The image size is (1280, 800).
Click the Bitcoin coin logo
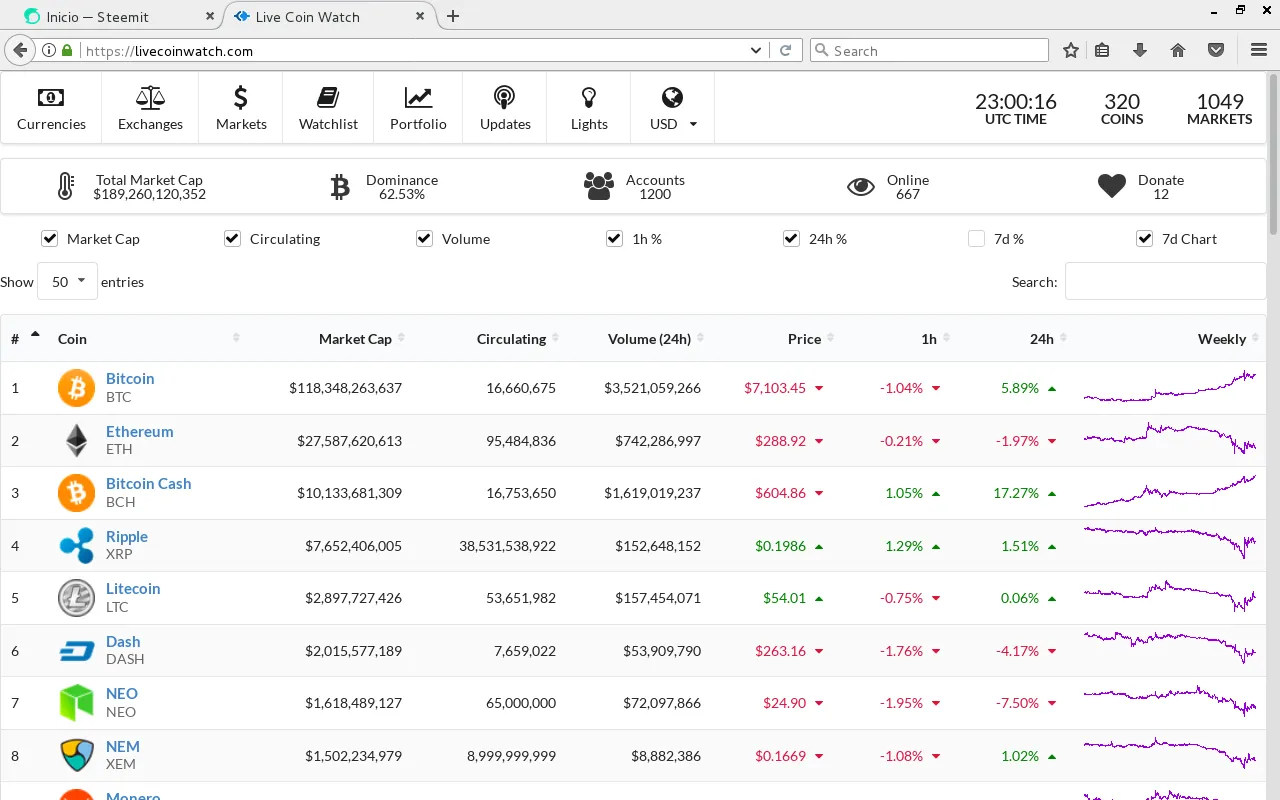[x=76, y=388]
